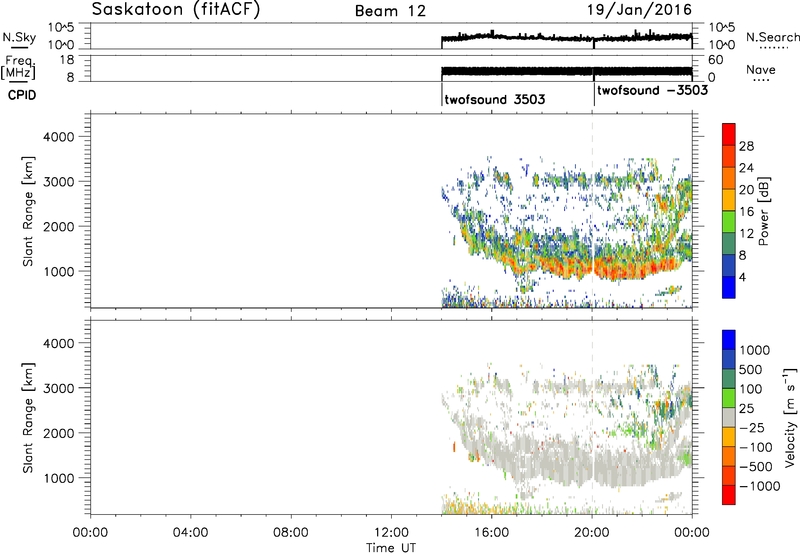Click 'Slant Range [km]' label of the power panel
This screenshot has height=554, width=800.
(28, 211)
